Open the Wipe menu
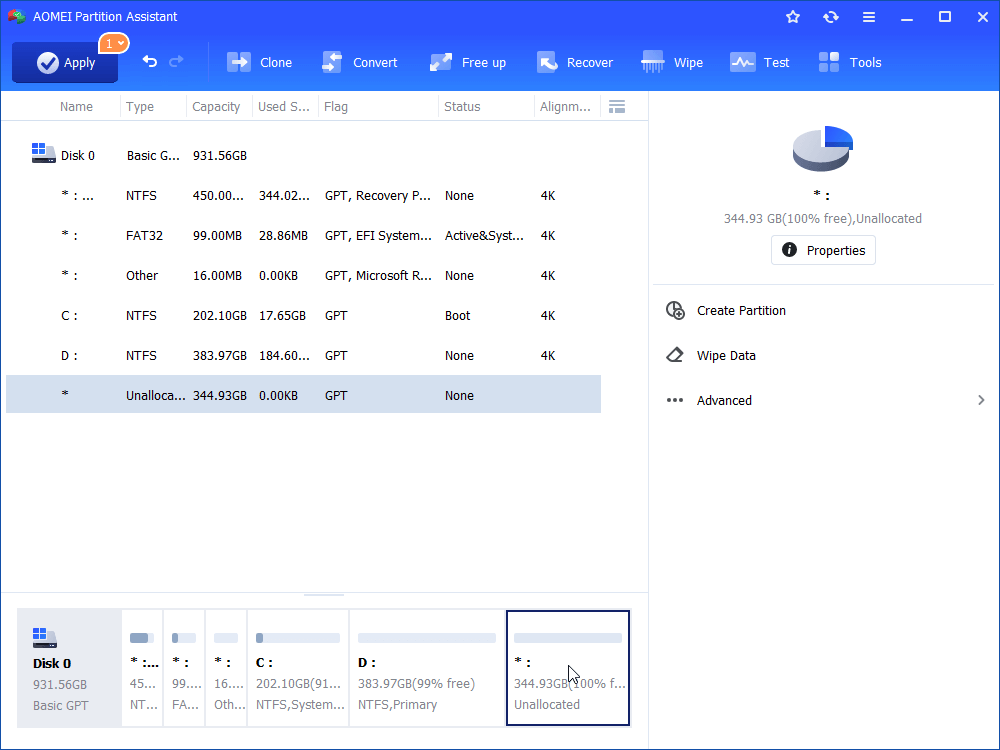The height and width of the screenshot is (750, 1000). click(672, 62)
